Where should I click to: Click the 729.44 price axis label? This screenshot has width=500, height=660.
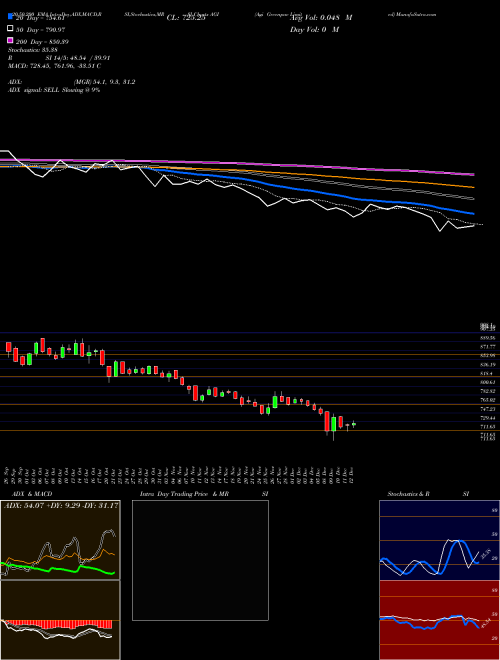(x=488, y=418)
